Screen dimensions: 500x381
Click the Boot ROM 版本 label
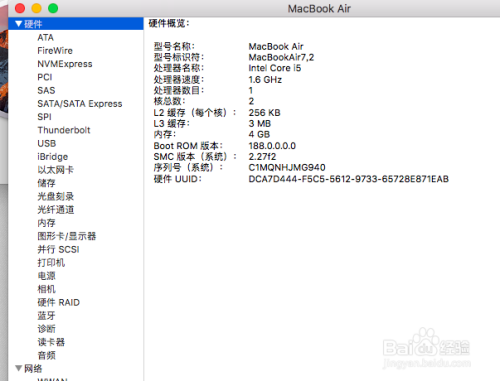tap(188, 146)
